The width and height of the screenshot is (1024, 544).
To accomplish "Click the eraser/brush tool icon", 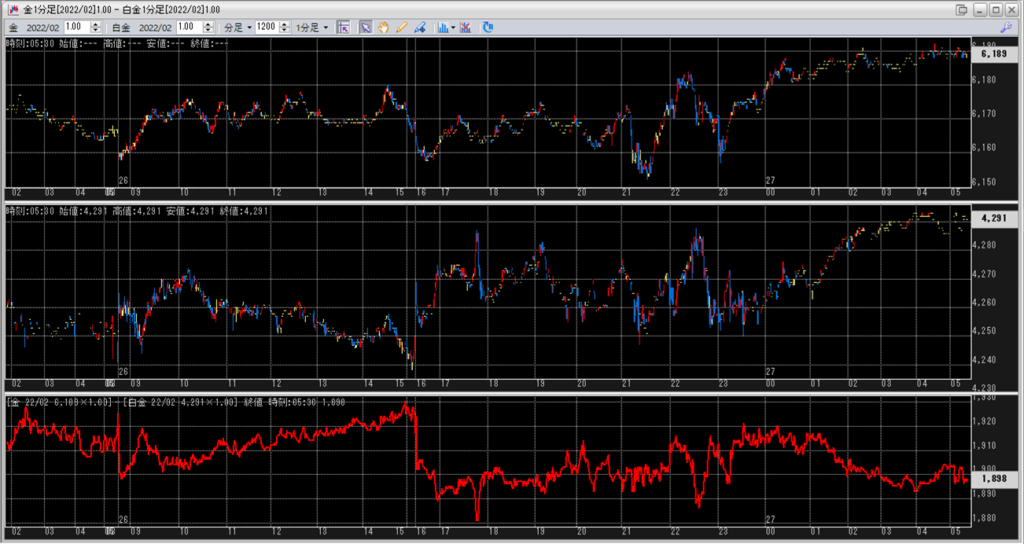I will tap(419, 27).
